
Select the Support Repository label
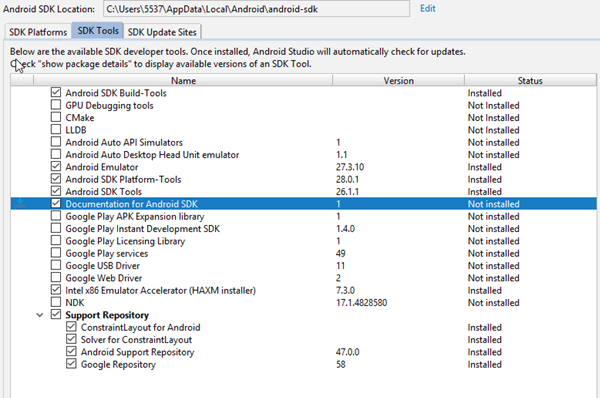point(107,315)
